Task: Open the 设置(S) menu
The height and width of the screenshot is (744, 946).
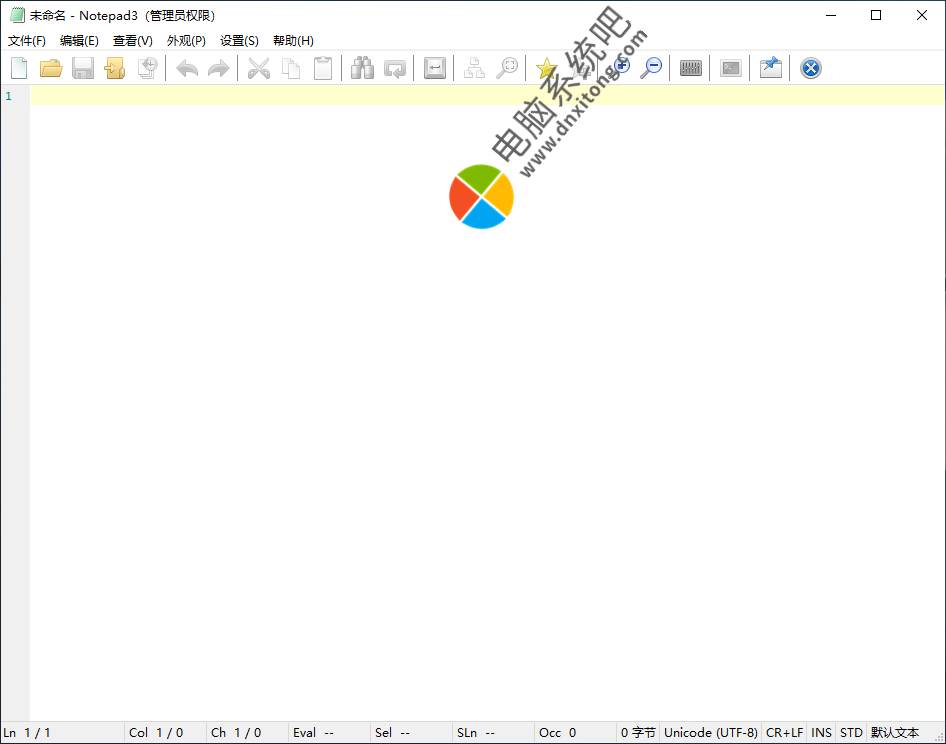Action: click(239, 40)
